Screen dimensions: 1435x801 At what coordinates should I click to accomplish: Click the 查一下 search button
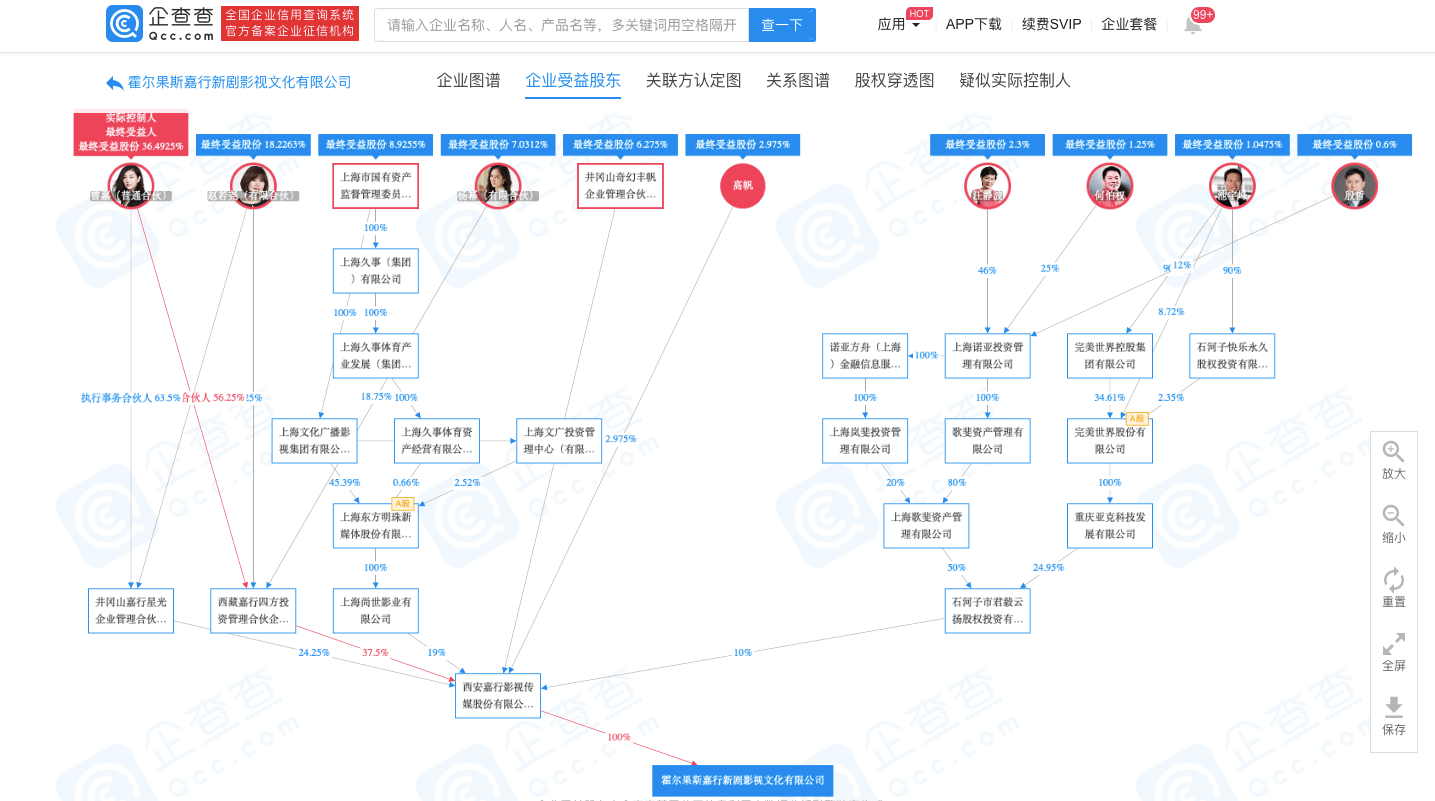point(782,25)
